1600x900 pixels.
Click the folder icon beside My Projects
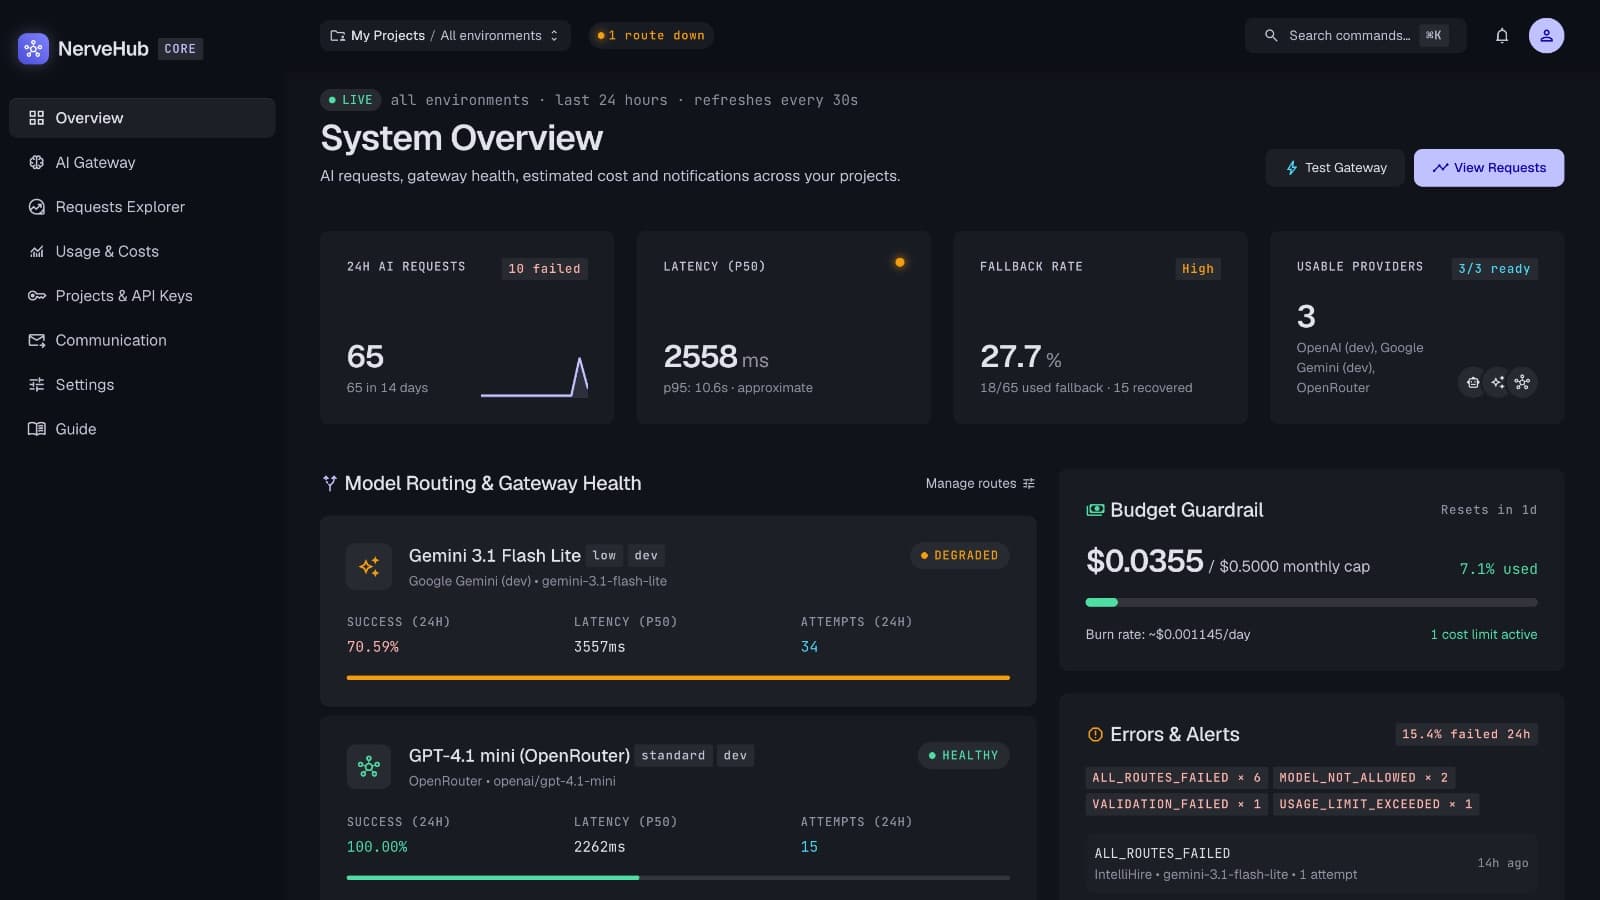[x=338, y=35]
